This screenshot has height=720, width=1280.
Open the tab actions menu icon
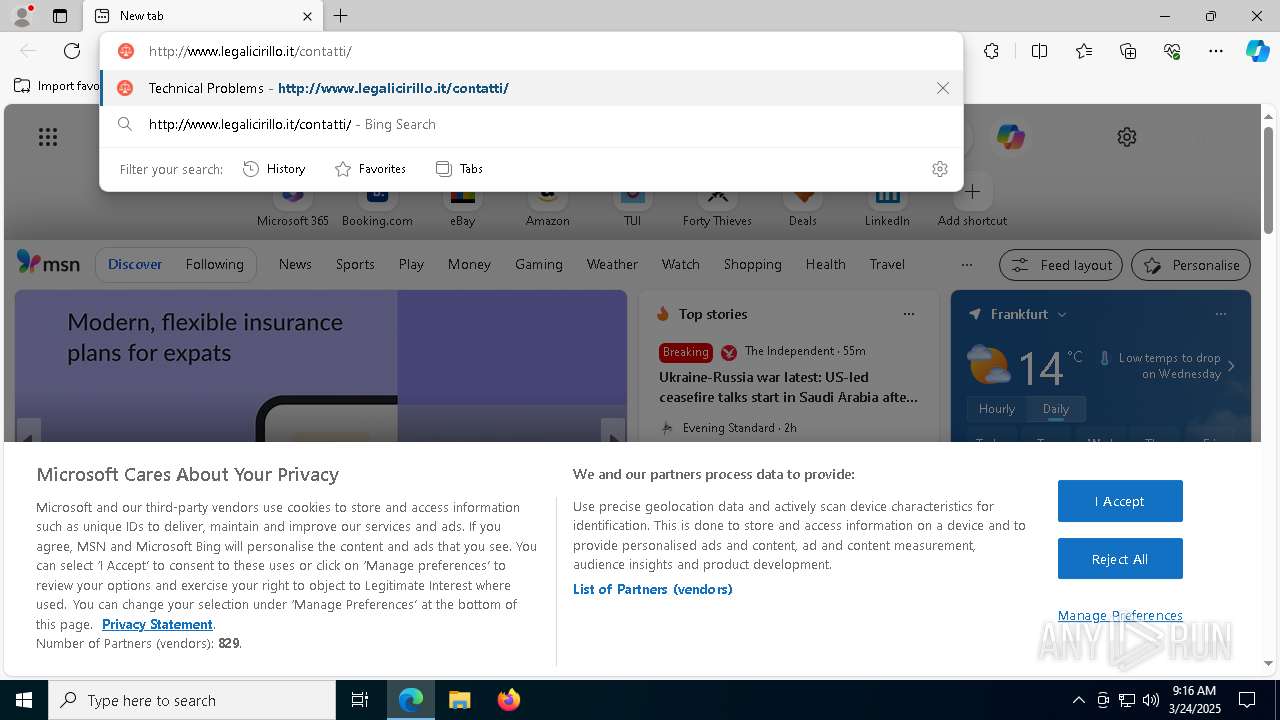pyautogui.click(x=60, y=16)
